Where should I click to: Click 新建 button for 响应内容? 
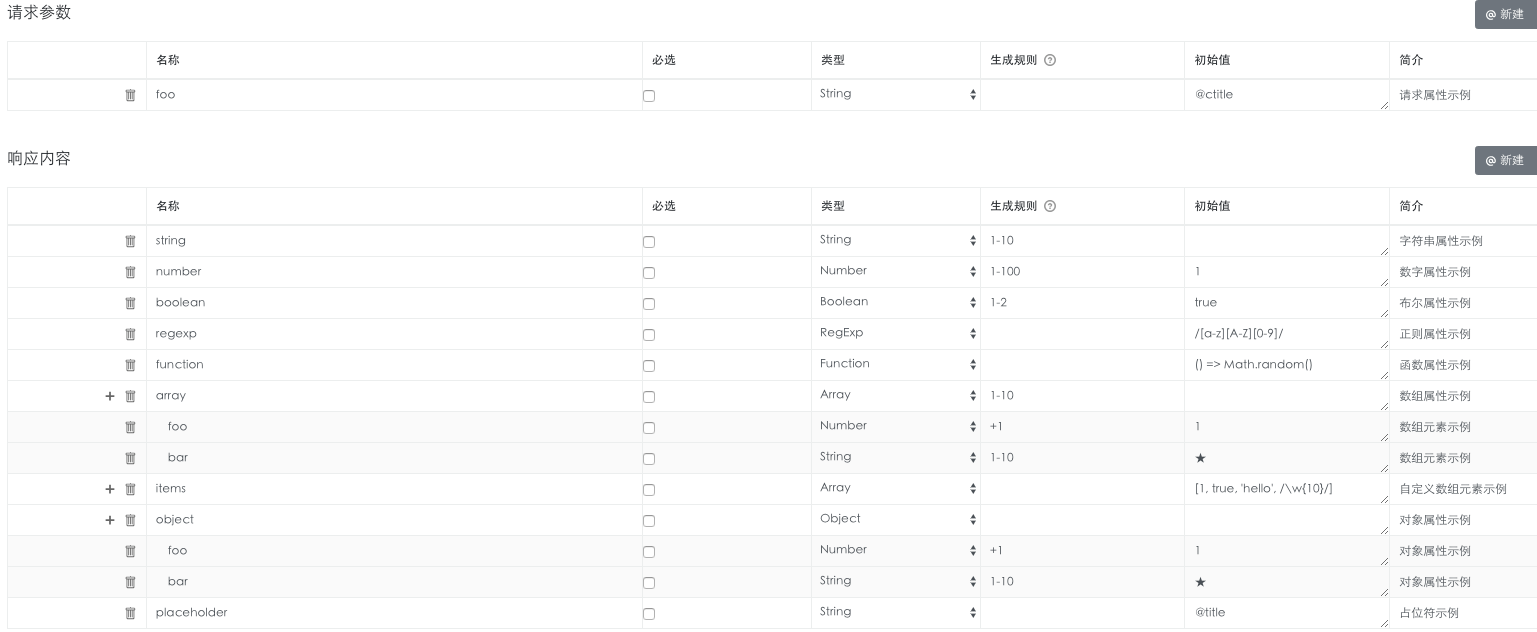(1505, 160)
